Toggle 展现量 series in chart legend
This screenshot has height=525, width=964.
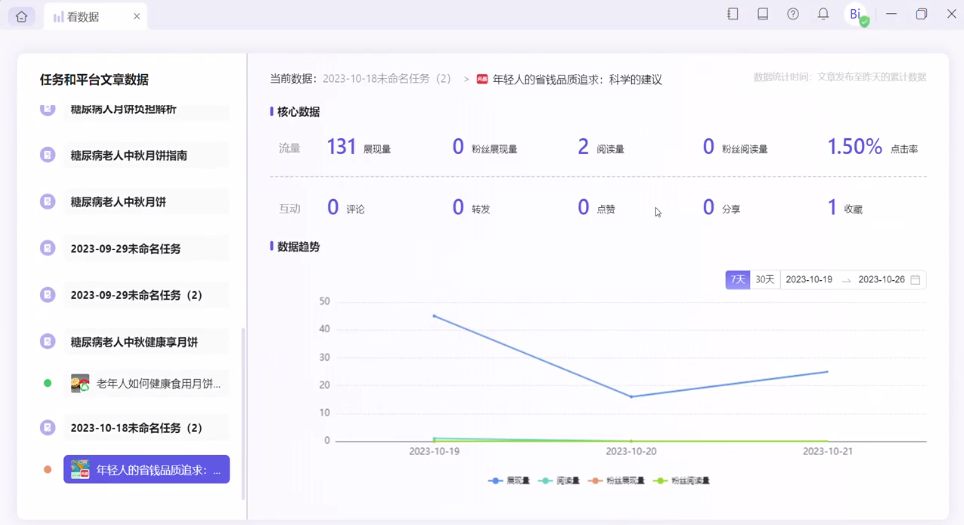[509, 481]
